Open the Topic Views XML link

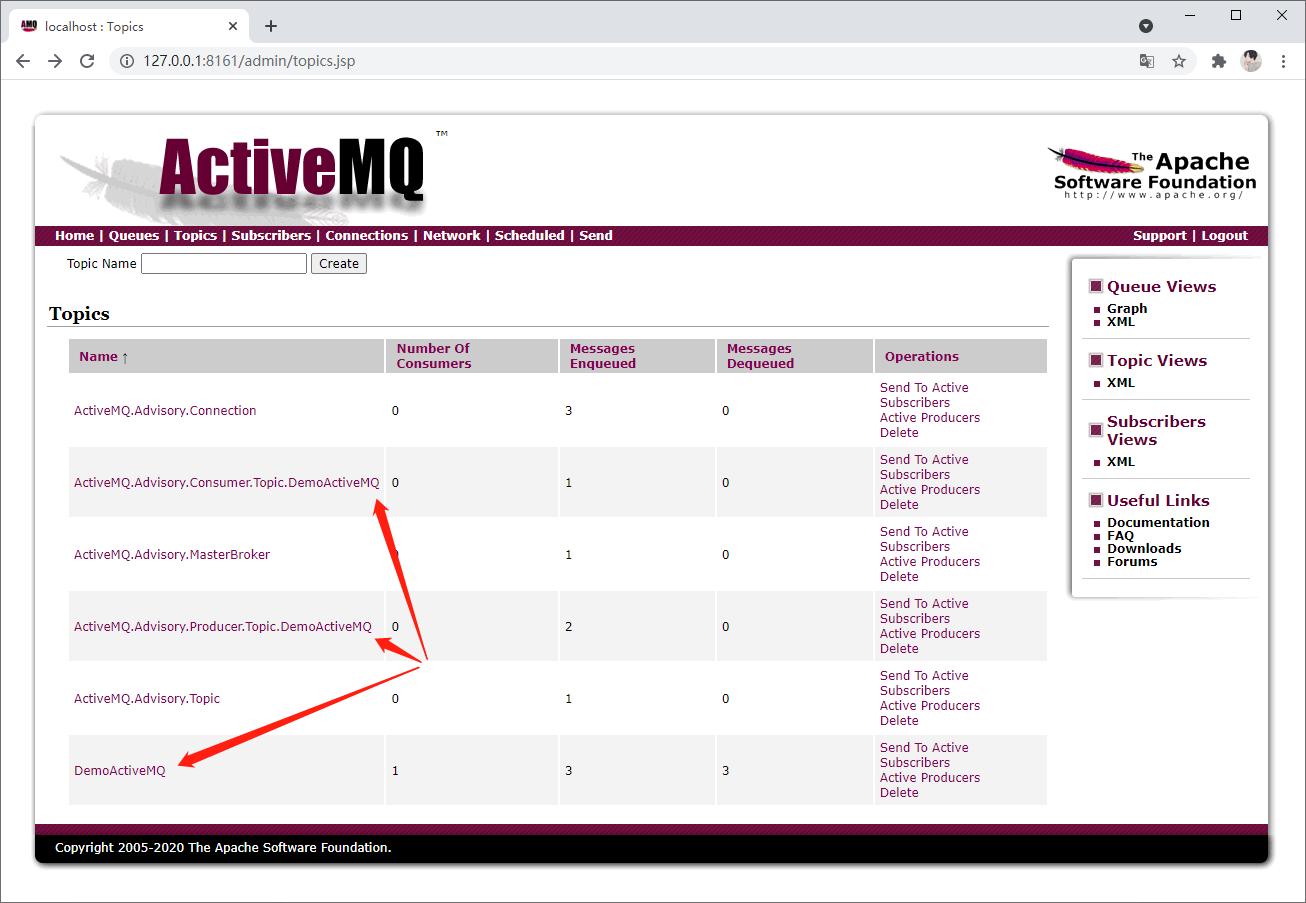click(1121, 383)
